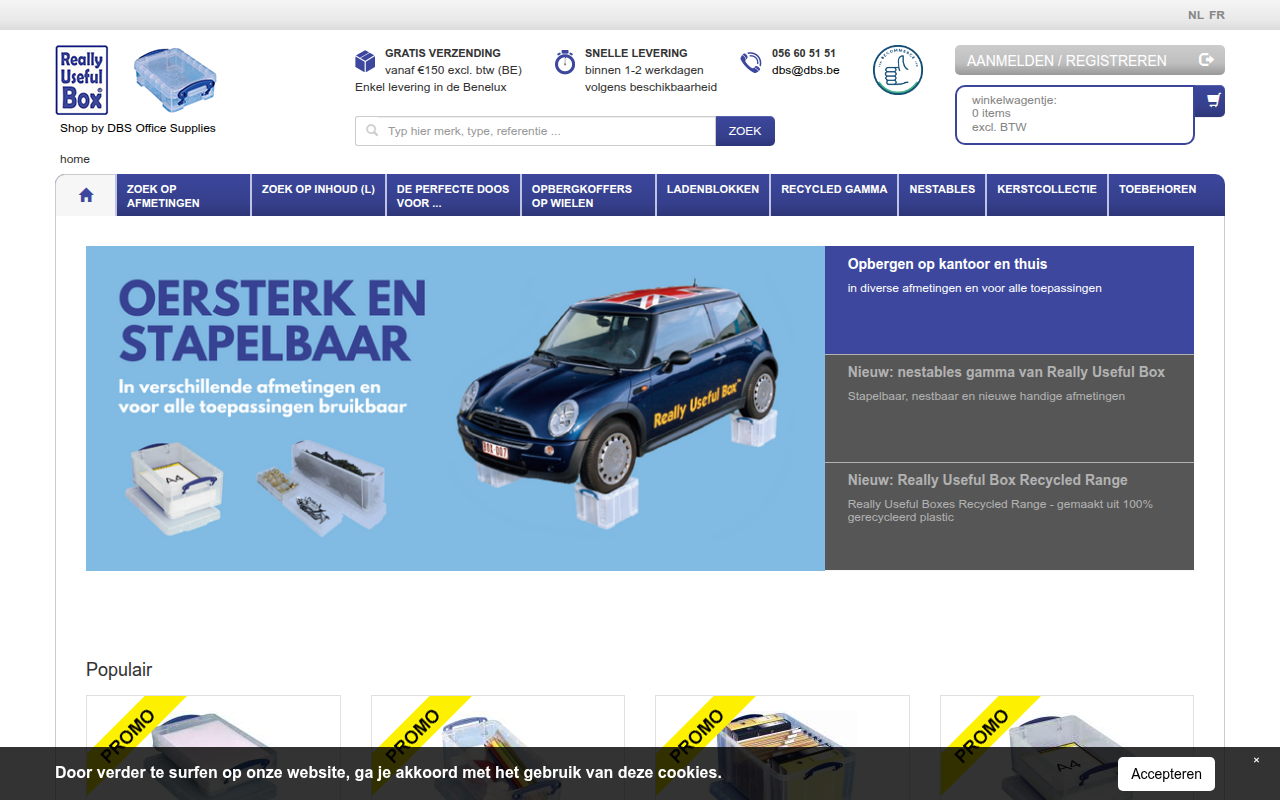Select the Nieuw: nestables gamma slide
Image resolution: width=1280 pixels, height=800 pixels.
click(x=1009, y=408)
